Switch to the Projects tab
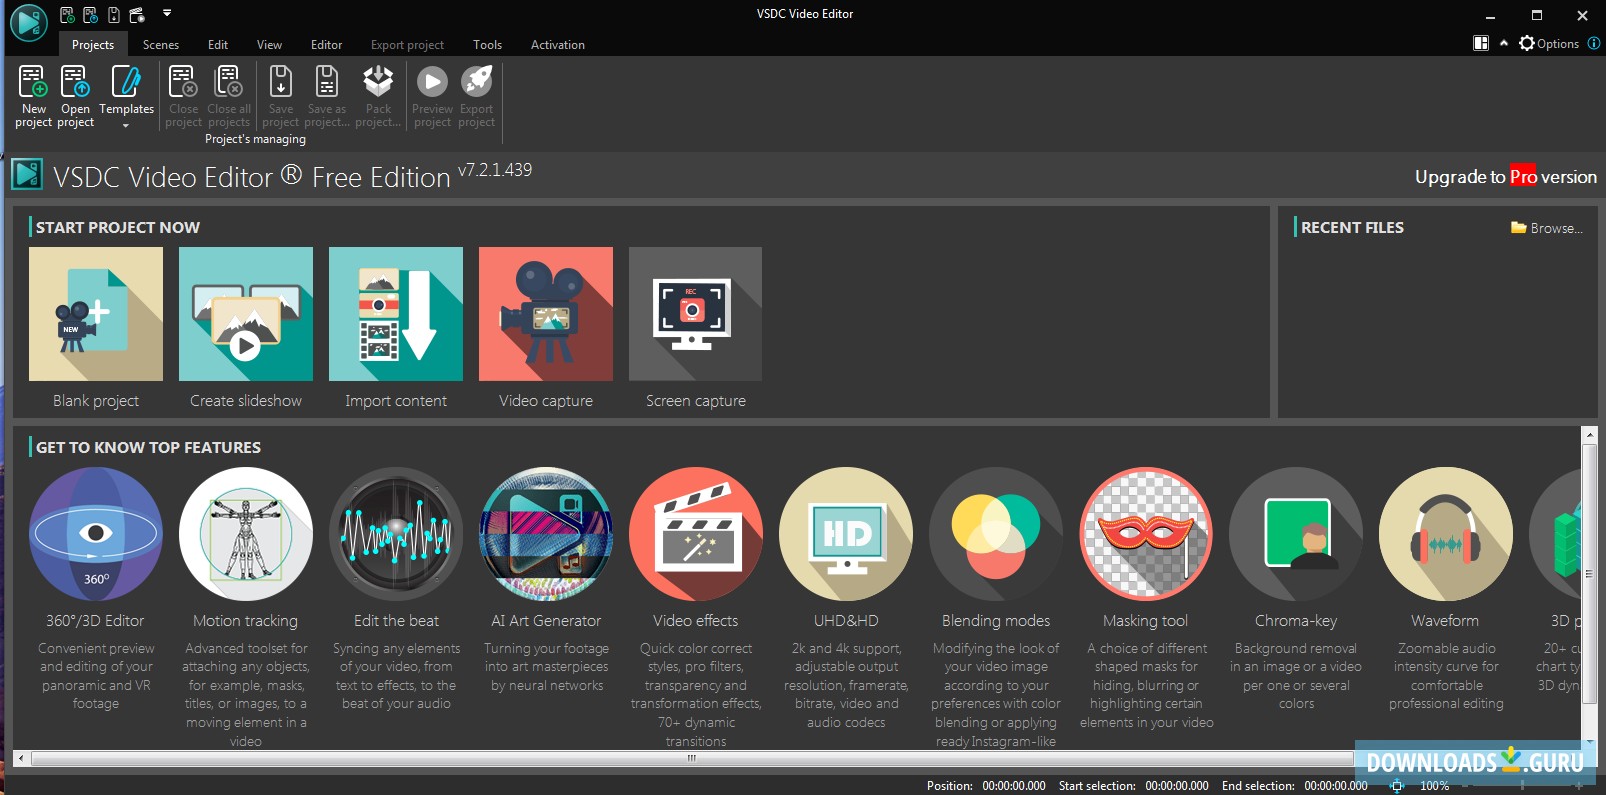1606x795 pixels. [x=93, y=44]
